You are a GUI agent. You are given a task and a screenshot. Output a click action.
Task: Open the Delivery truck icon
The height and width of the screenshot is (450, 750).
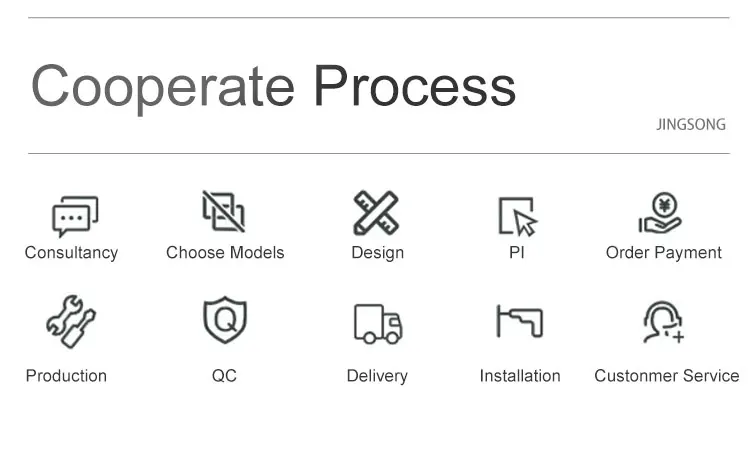[x=378, y=324]
